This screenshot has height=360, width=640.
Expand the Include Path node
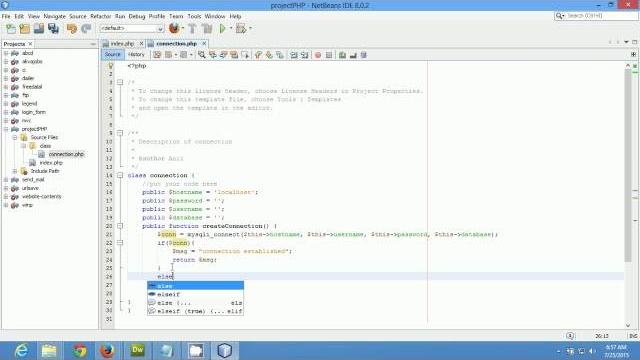[x=15, y=171]
